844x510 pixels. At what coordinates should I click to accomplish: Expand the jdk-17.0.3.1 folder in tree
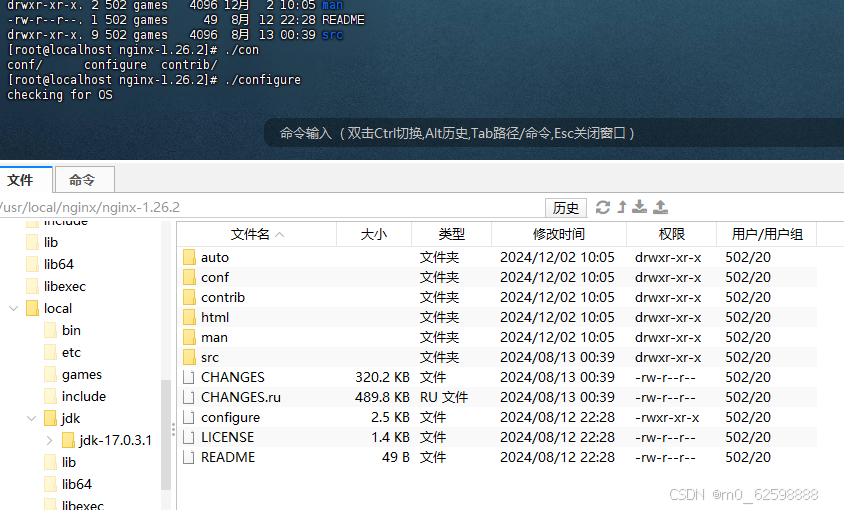pyautogui.click(x=50, y=440)
